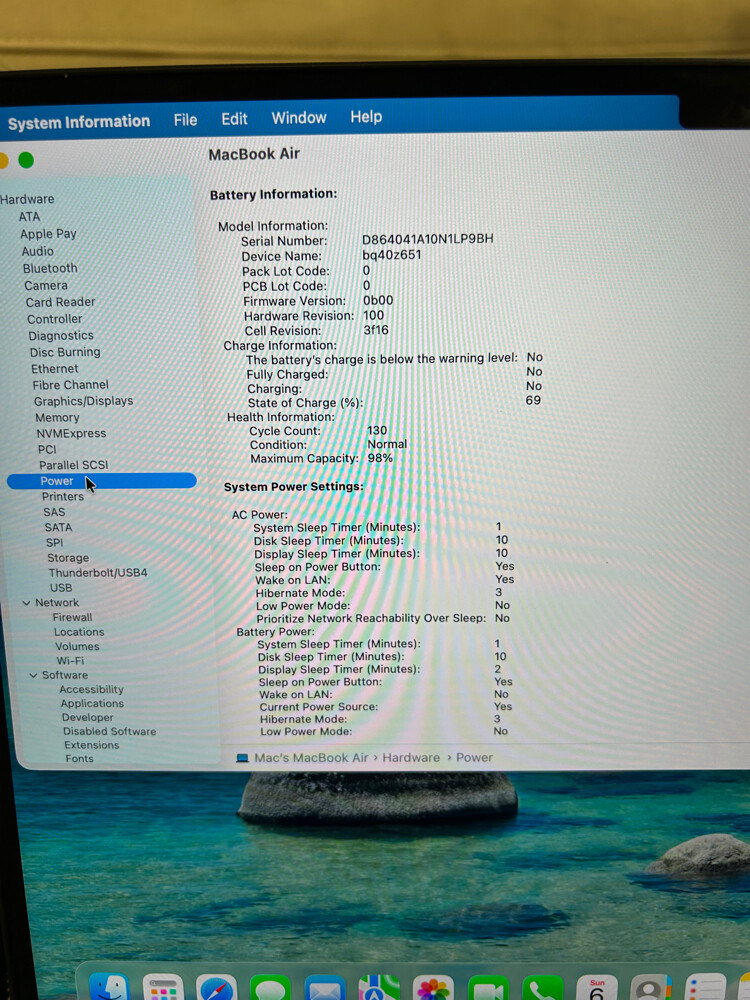This screenshot has width=750, height=1000.
Task: Open Messages from the Dock
Action: [x=270, y=987]
